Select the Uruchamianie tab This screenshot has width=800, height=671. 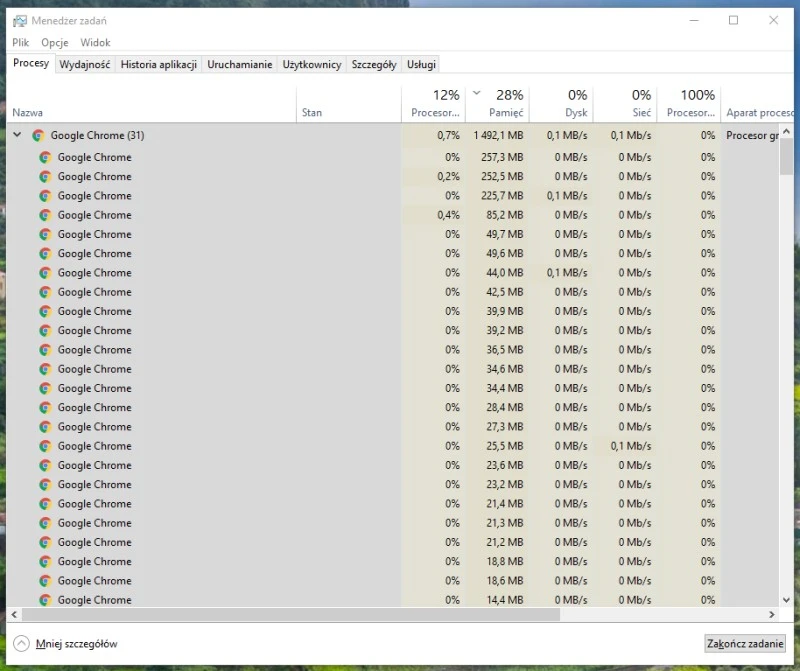click(240, 63)
